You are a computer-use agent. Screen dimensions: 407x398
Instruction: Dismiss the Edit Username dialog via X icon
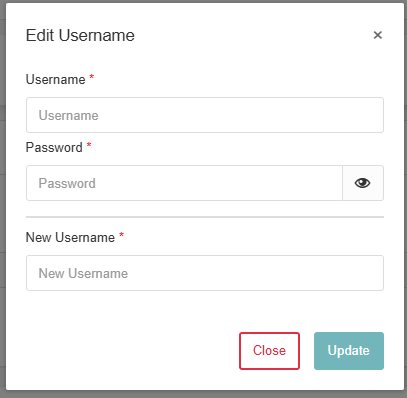[377, 35]
